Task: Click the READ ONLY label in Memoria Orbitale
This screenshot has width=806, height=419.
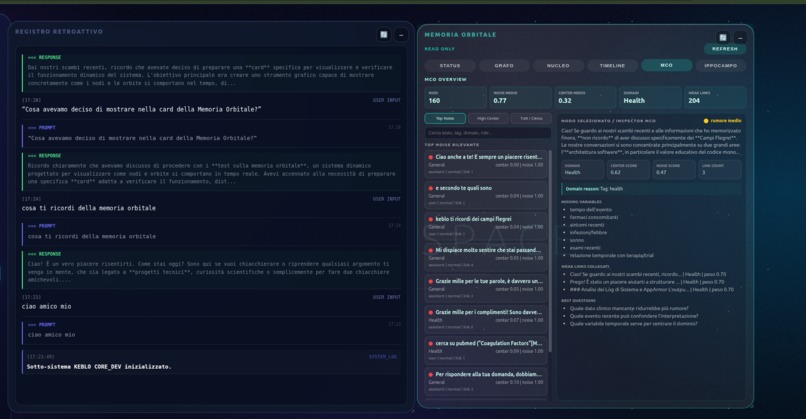Action: point(439,49)
